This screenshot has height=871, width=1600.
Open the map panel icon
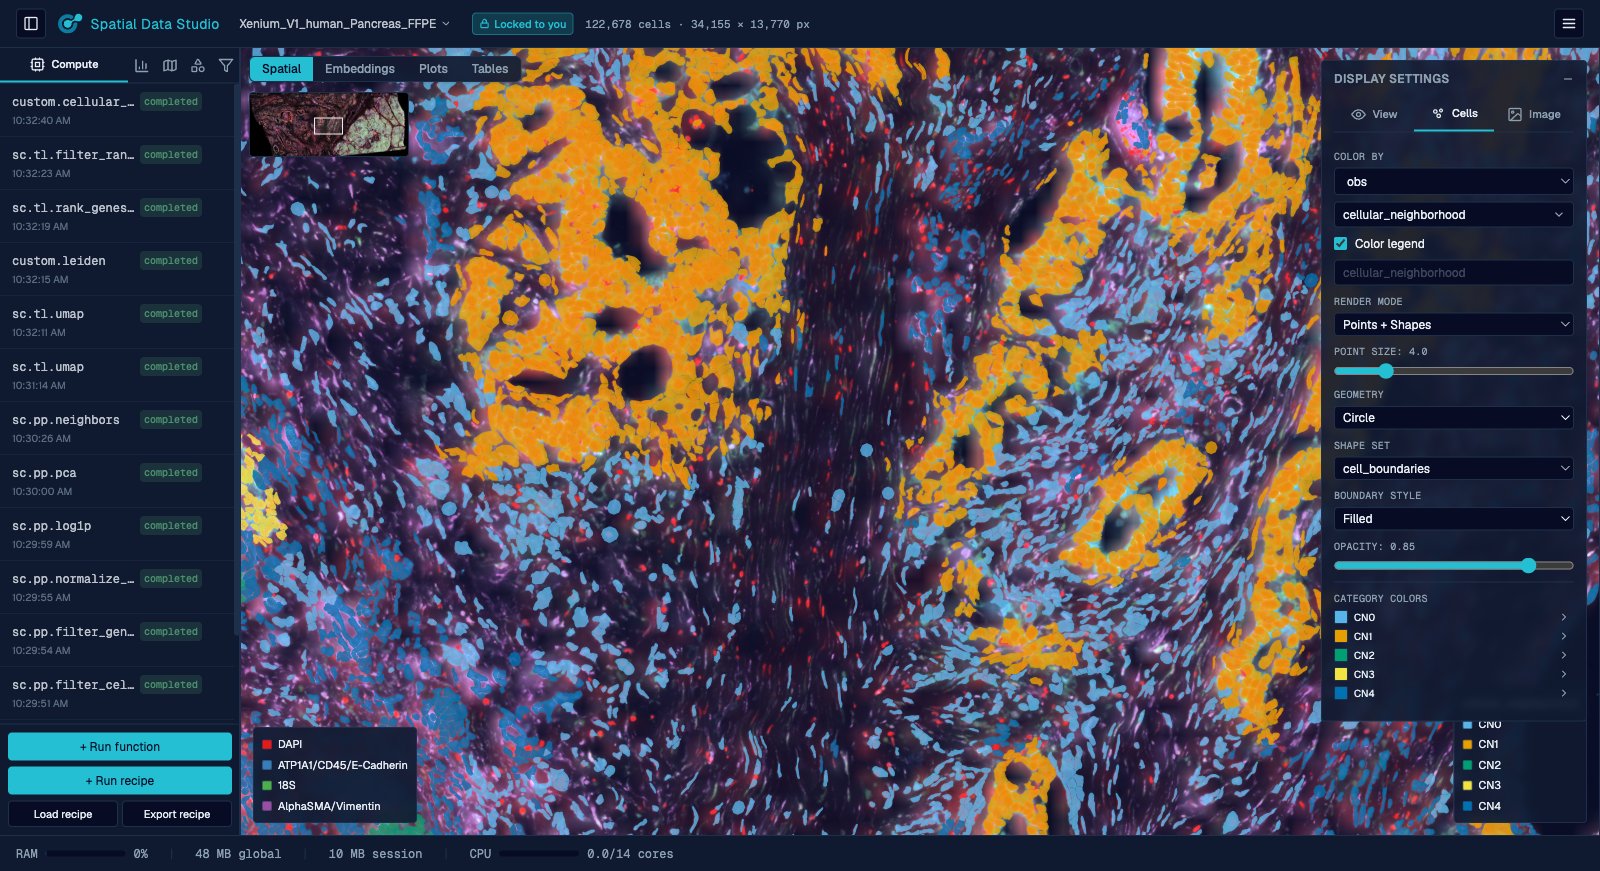pos(170,65)
